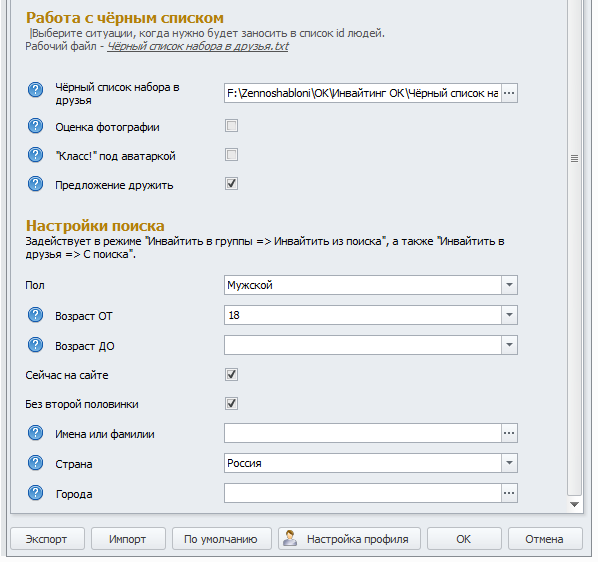Click the Экспорт button
The image size is (598, 562).
(x=47, y=539)
